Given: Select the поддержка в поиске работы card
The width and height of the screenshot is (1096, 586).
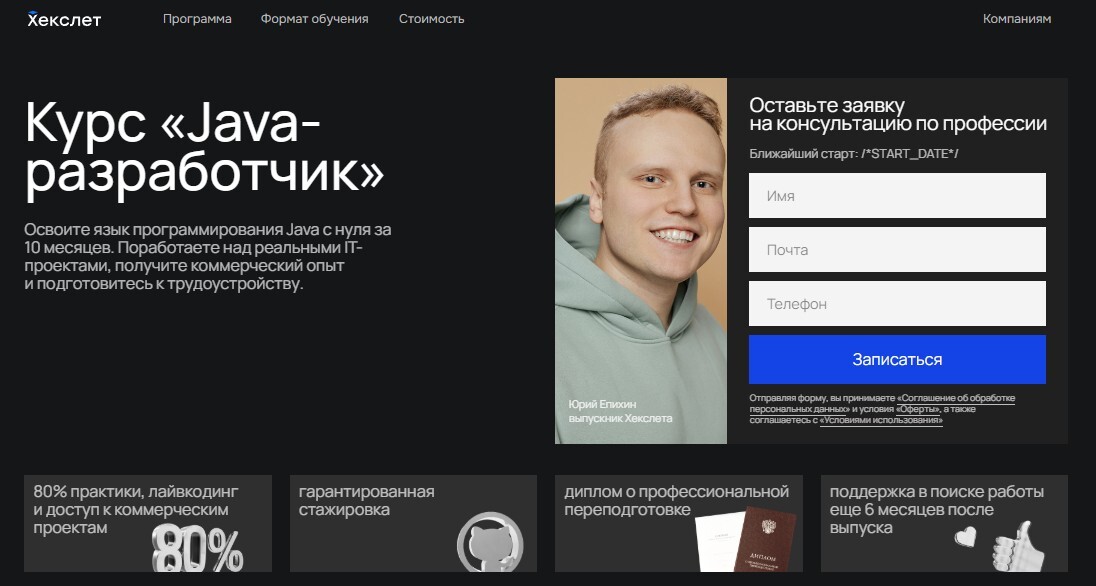Looking at the screenshot, I should point(944,524).
